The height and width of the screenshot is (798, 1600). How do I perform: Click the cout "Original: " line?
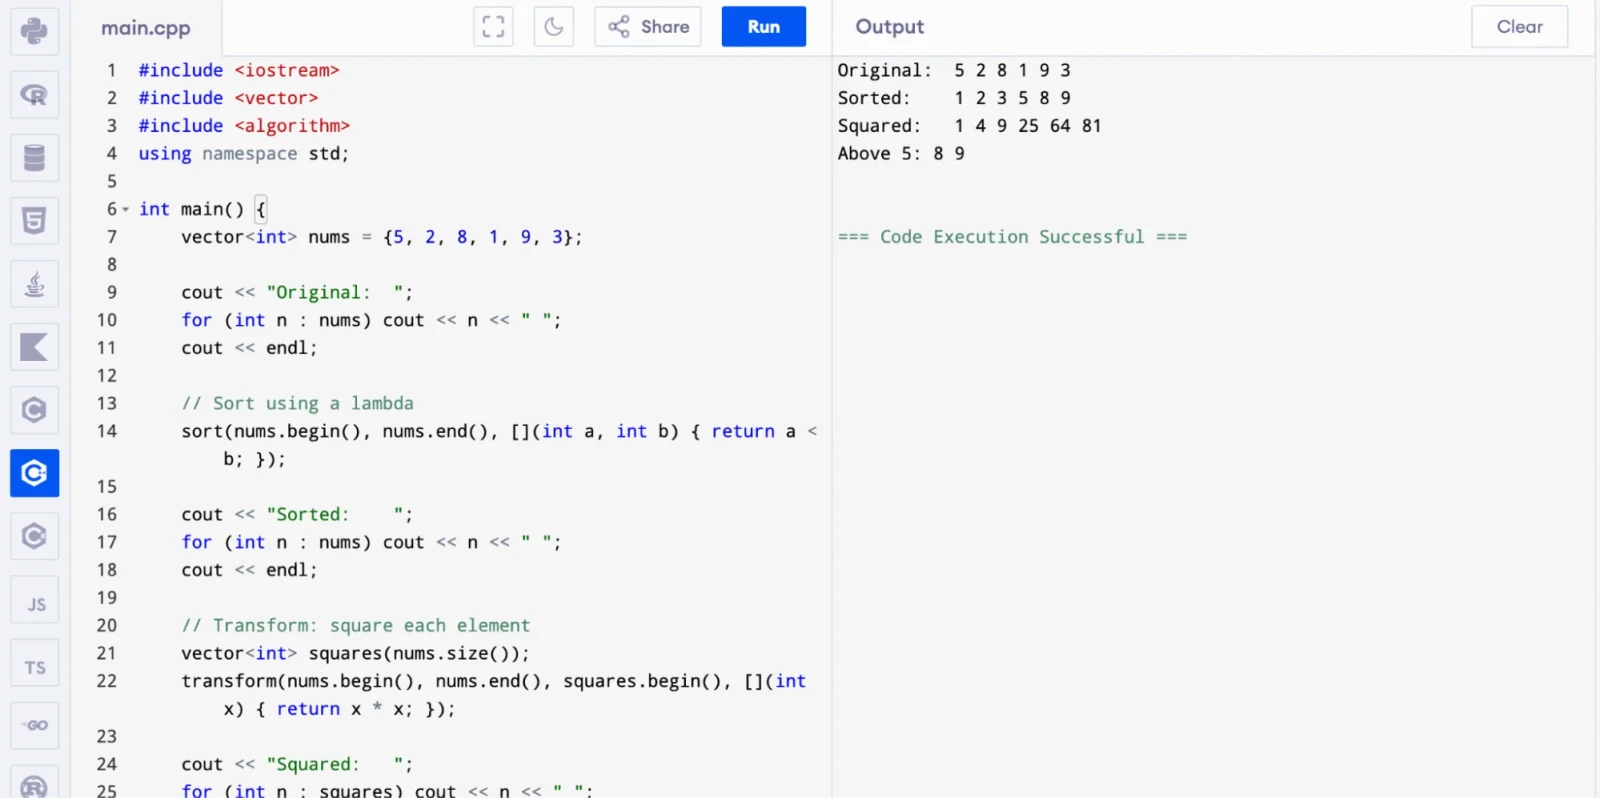click(297, 293)
